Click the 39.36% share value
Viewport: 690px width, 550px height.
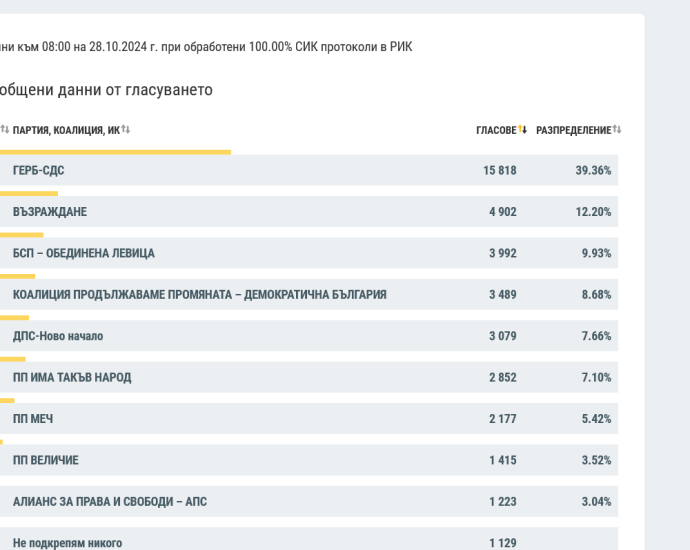[593, 170]
